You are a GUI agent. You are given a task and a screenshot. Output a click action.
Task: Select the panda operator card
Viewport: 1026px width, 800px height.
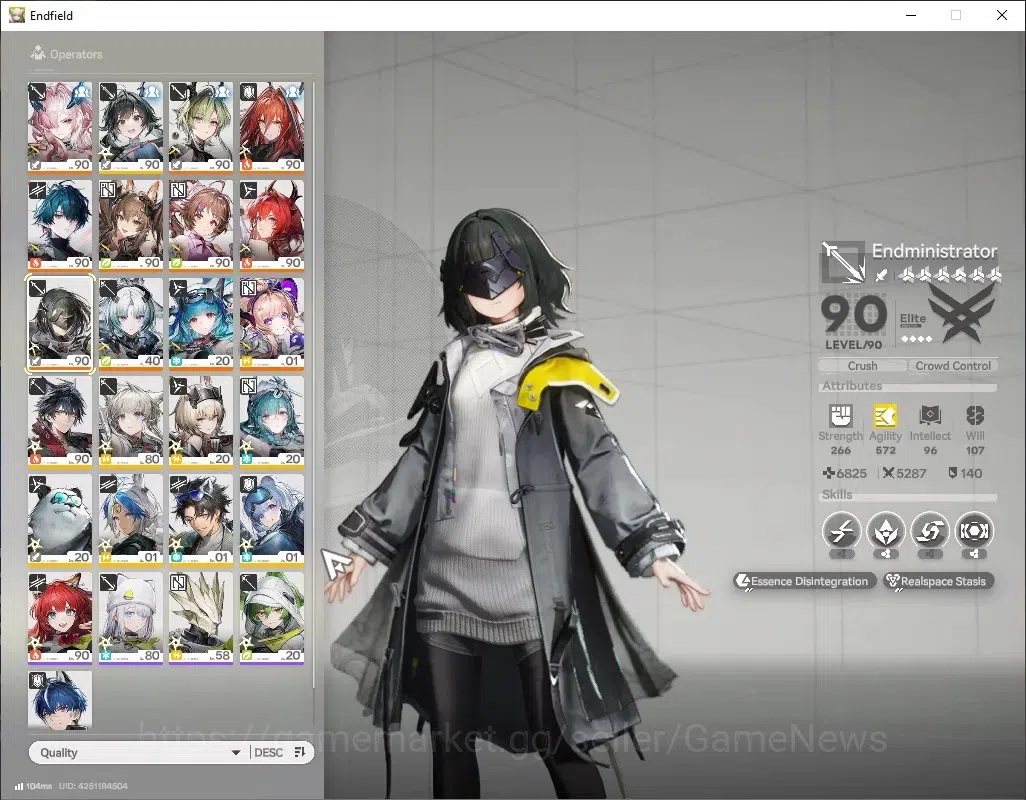tap(60, 520)
